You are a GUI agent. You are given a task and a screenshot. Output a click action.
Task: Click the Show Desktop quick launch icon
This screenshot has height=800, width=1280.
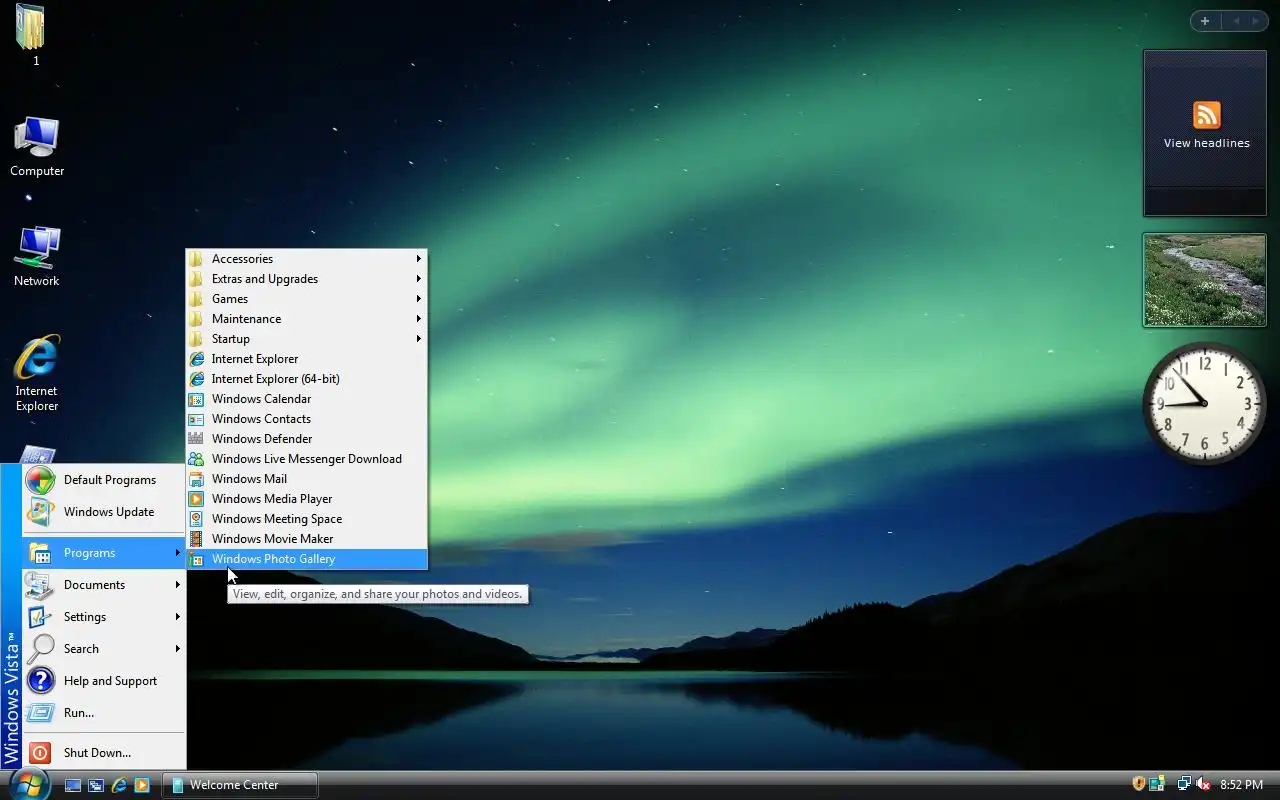pos(73,785)
